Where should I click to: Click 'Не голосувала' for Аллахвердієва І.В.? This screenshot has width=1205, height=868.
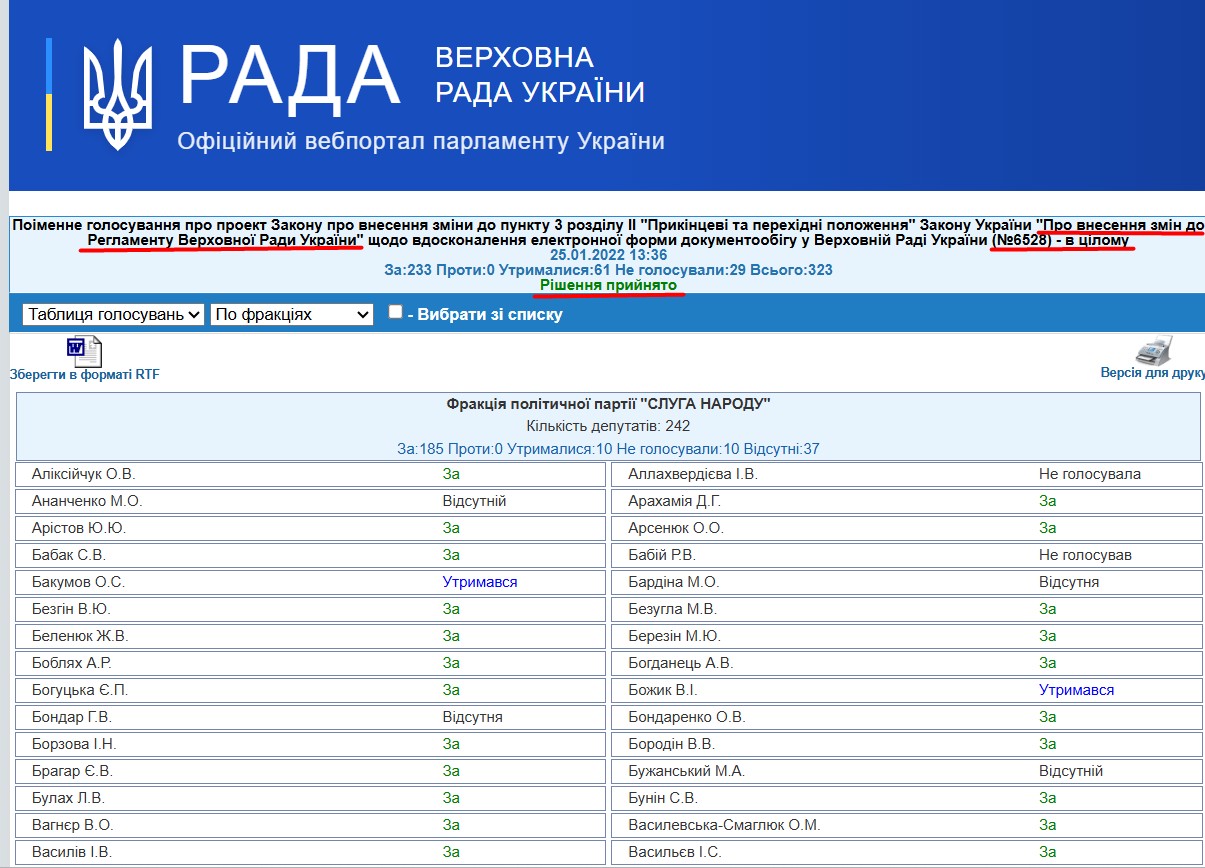pyautogui.click(x=1090, y=474)
